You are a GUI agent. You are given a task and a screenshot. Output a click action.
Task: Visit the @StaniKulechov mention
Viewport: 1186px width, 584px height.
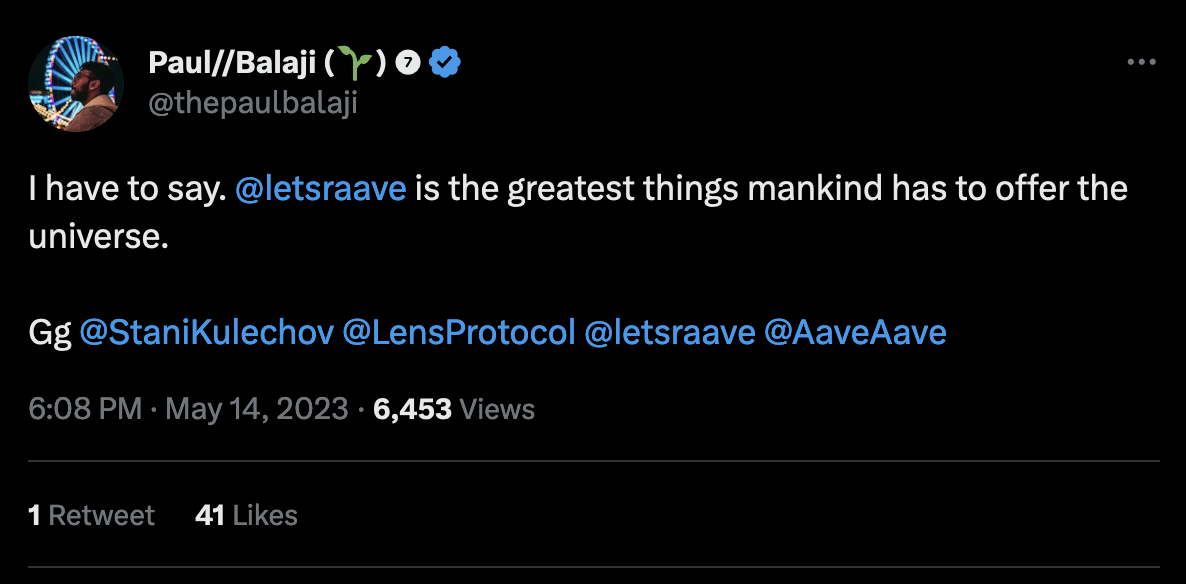pyautogui.click(x=206, y=332)
